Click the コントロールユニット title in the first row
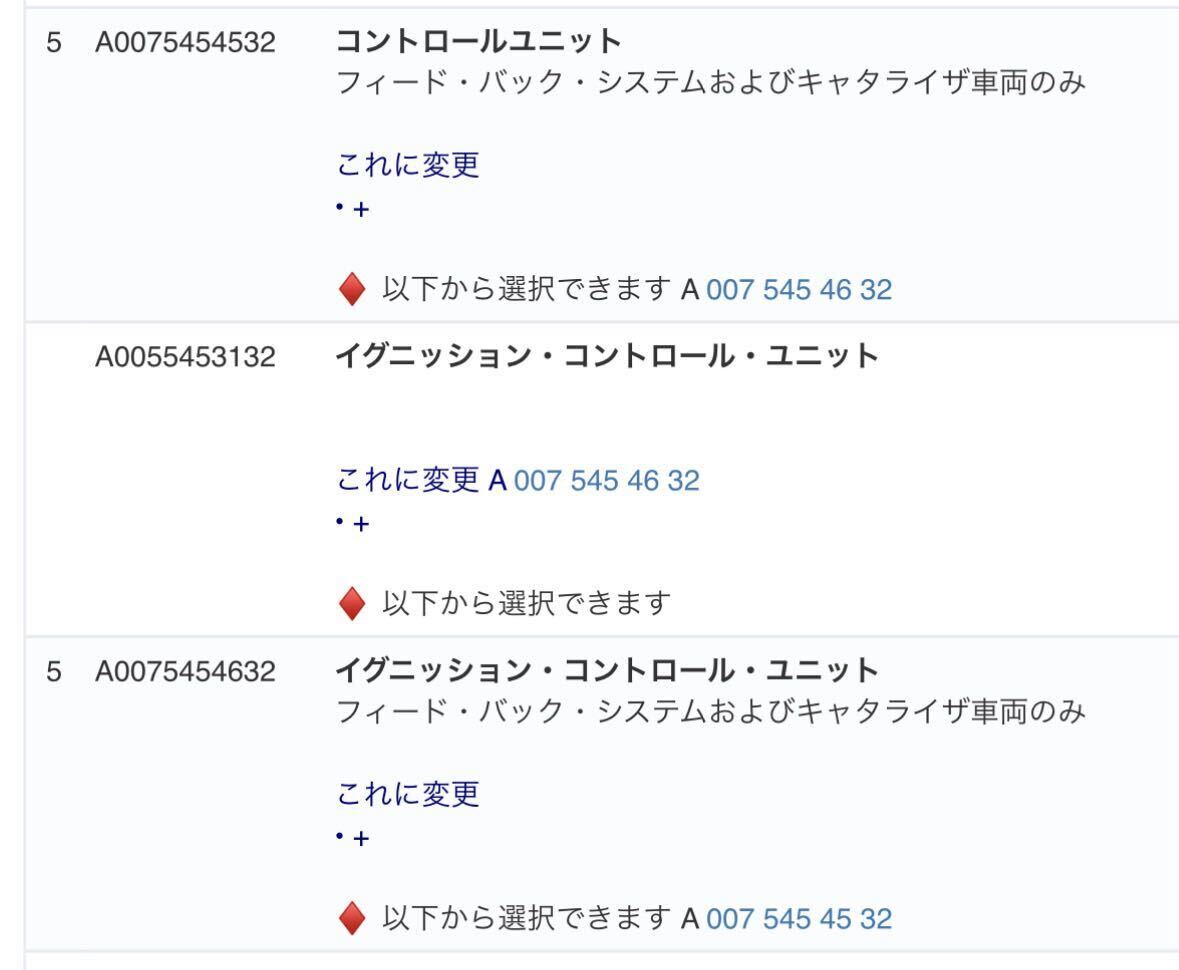1179x970 pixels. coord(478,43)
